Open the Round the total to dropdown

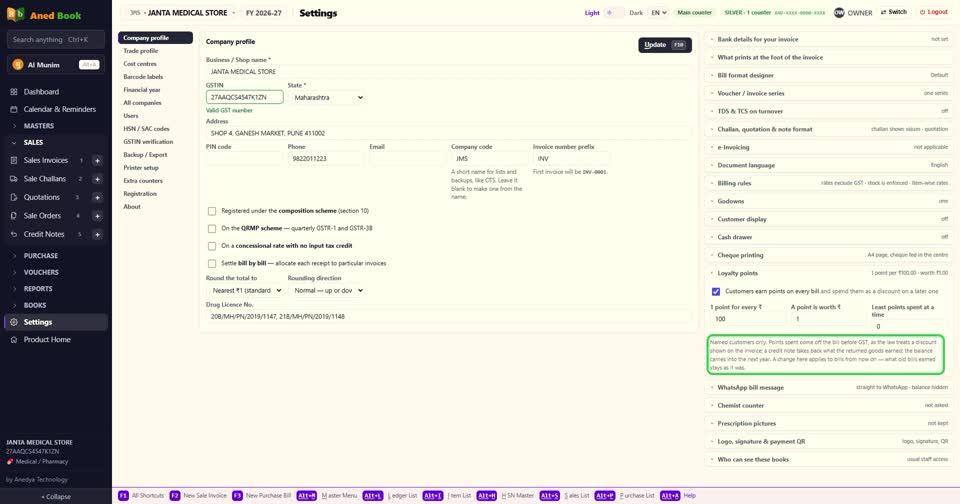(x=245, y=290)
